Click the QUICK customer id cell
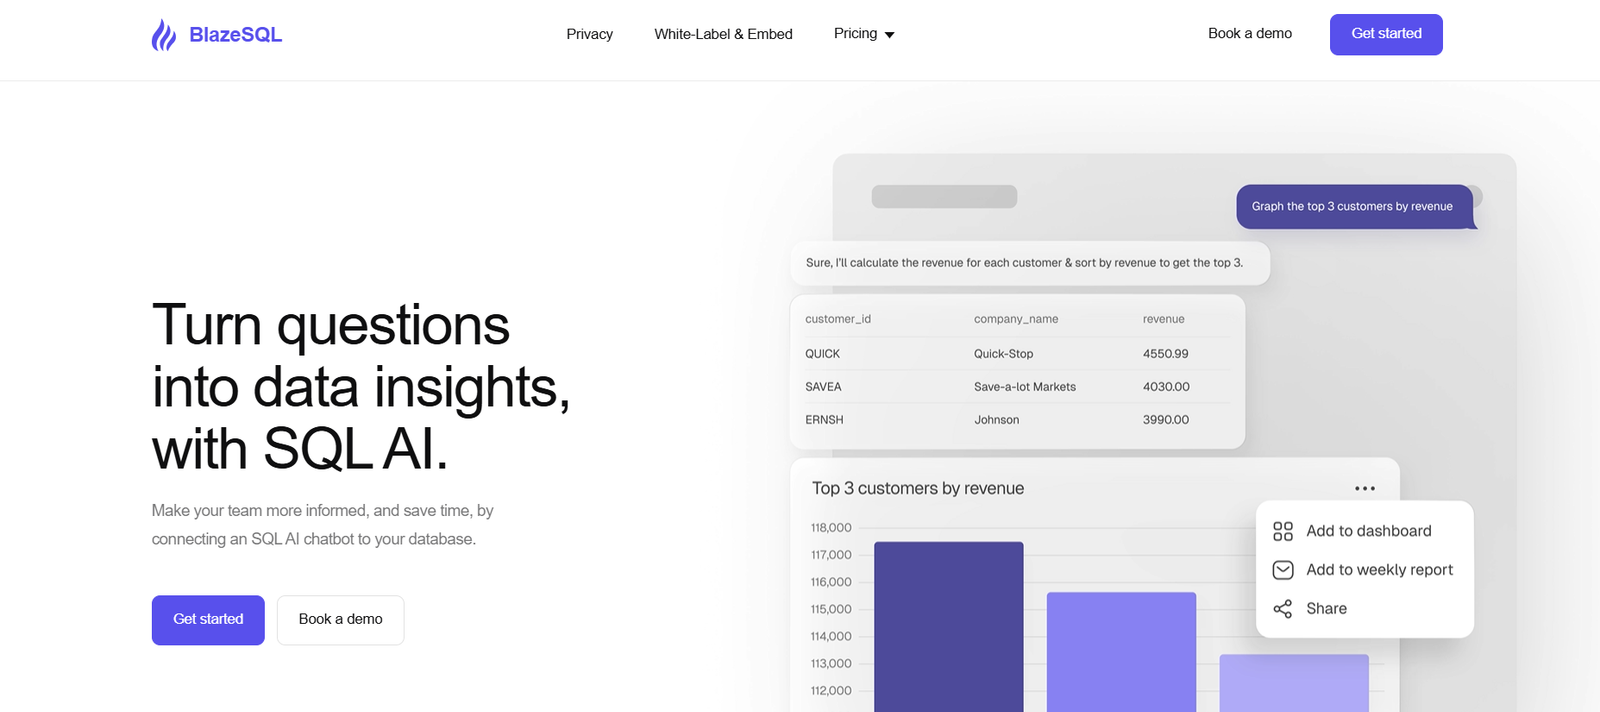 coord(823,354)
